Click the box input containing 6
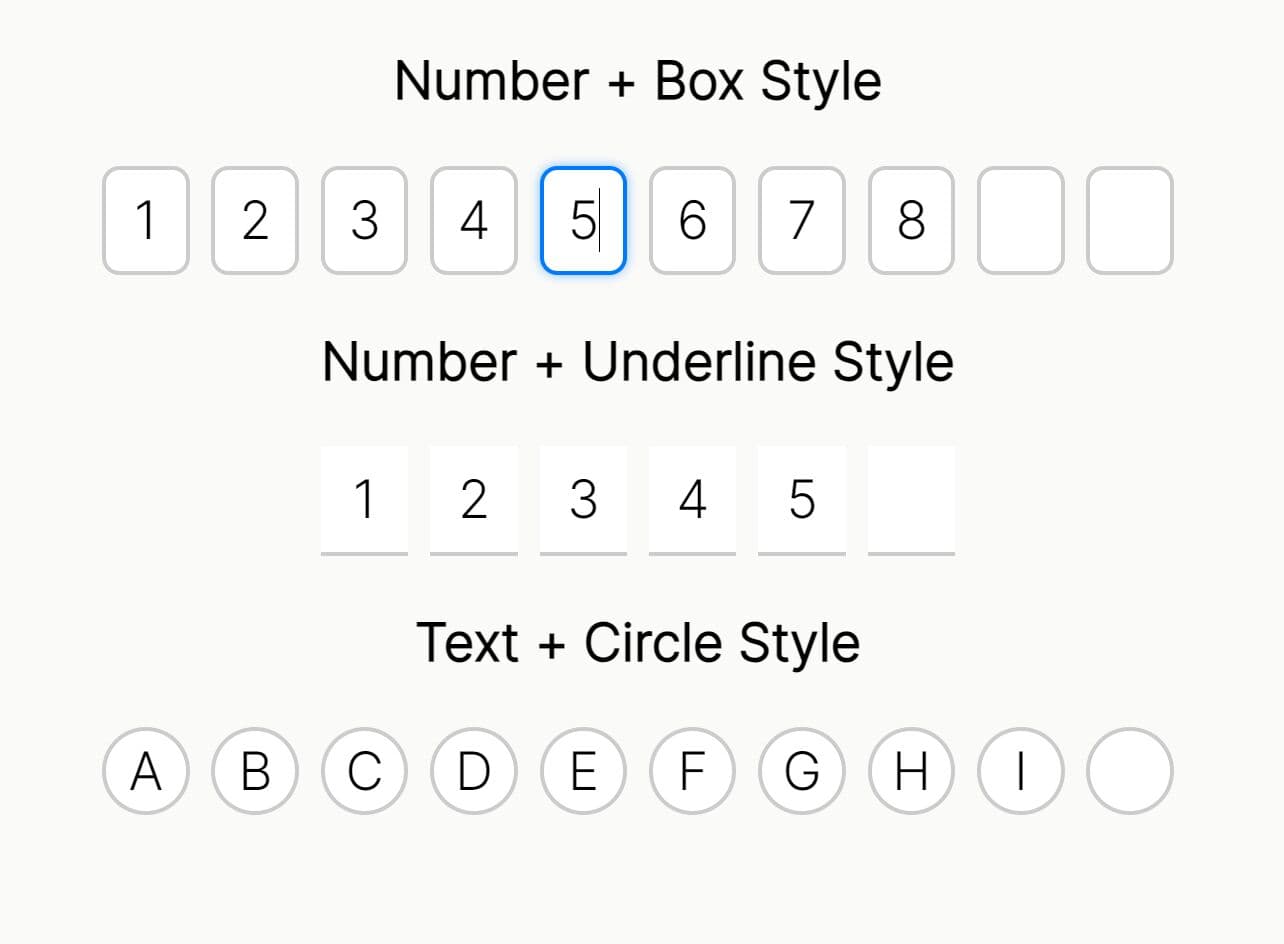 692,220
